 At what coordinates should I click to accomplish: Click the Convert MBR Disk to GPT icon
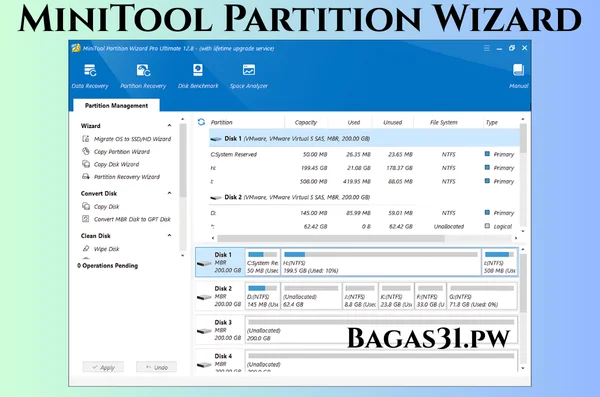click(x=86, y=219)
